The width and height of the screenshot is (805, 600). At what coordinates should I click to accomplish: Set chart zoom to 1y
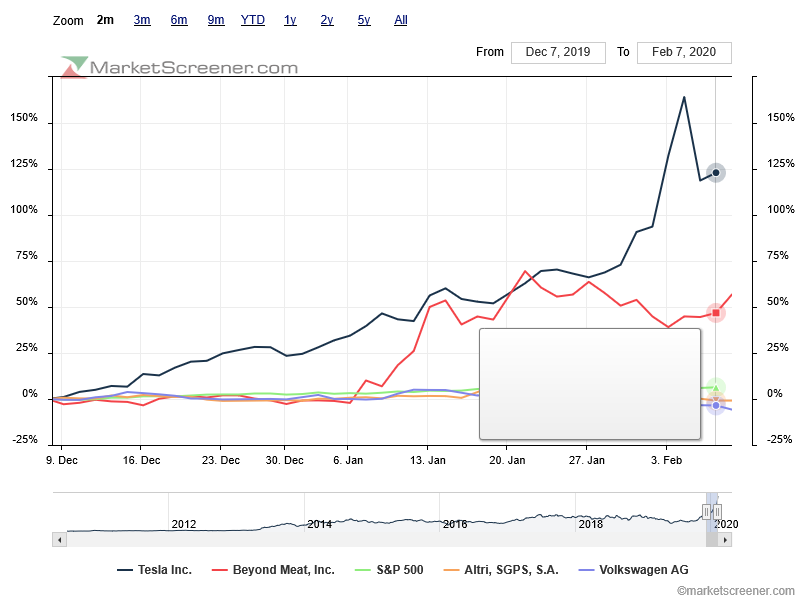(x=290, y=20)
